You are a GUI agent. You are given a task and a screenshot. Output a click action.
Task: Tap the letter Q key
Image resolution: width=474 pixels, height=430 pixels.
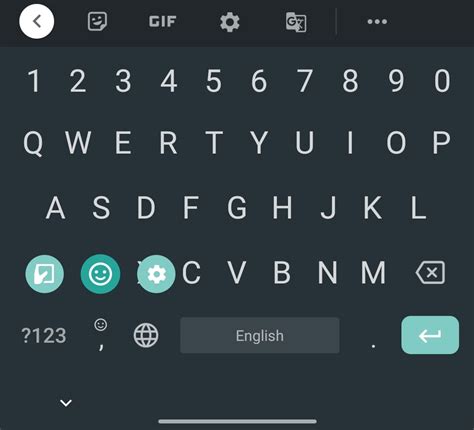point(33,143)
